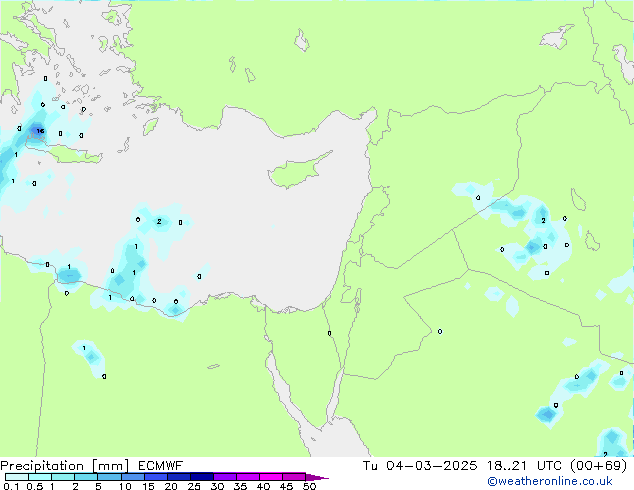Select the 0.1–0.5 mm legend swatch
The image size is (634, 490).
(x=17, y=477)
